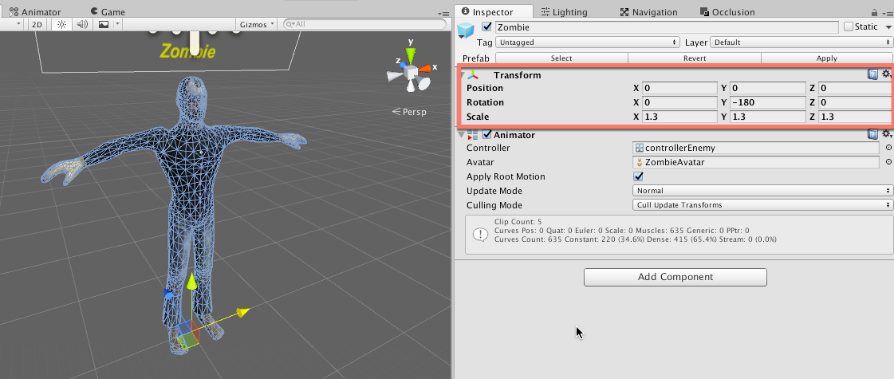The width and height of the screenshot is (894, 379).
Task: Click the Add Component button
Action: point(675,277)
